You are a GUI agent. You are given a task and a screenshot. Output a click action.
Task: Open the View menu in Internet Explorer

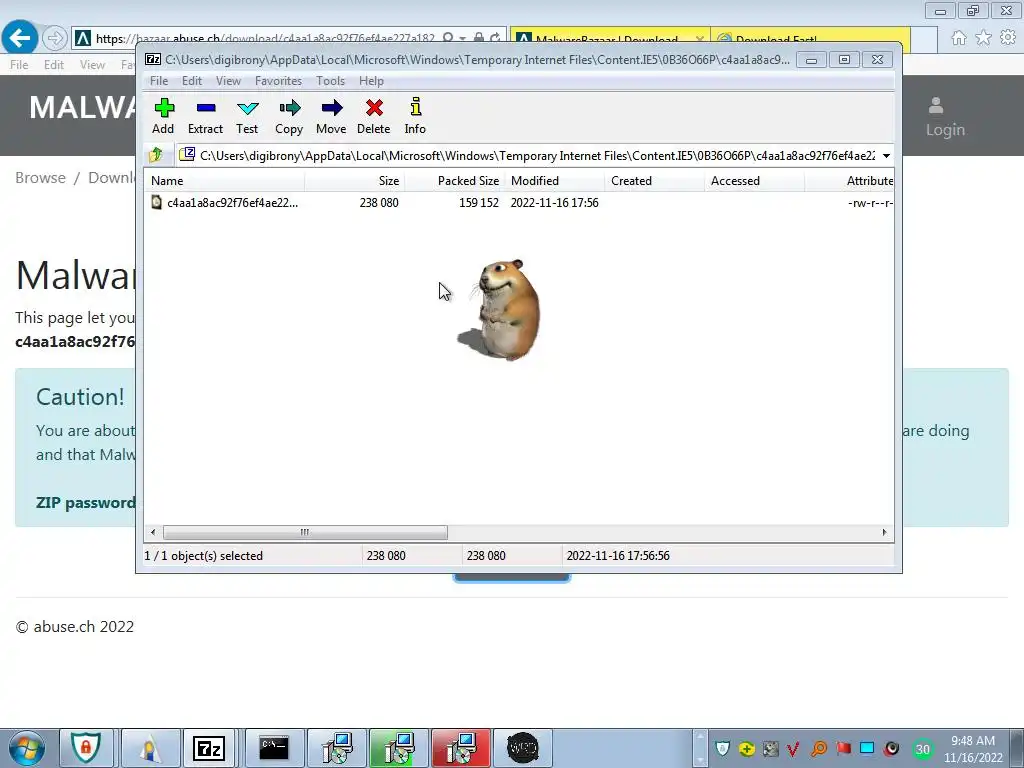pyautogui.click(x=92, y=65)
